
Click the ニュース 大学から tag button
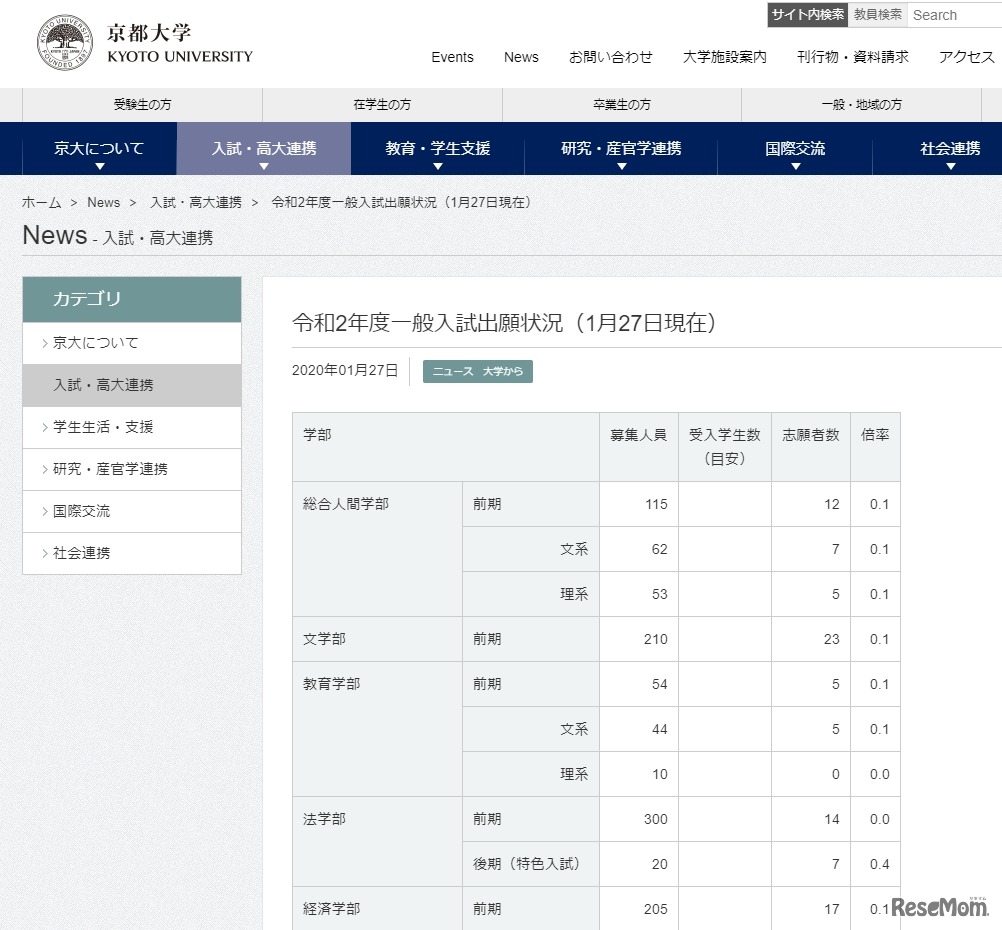tap(478, 370)
